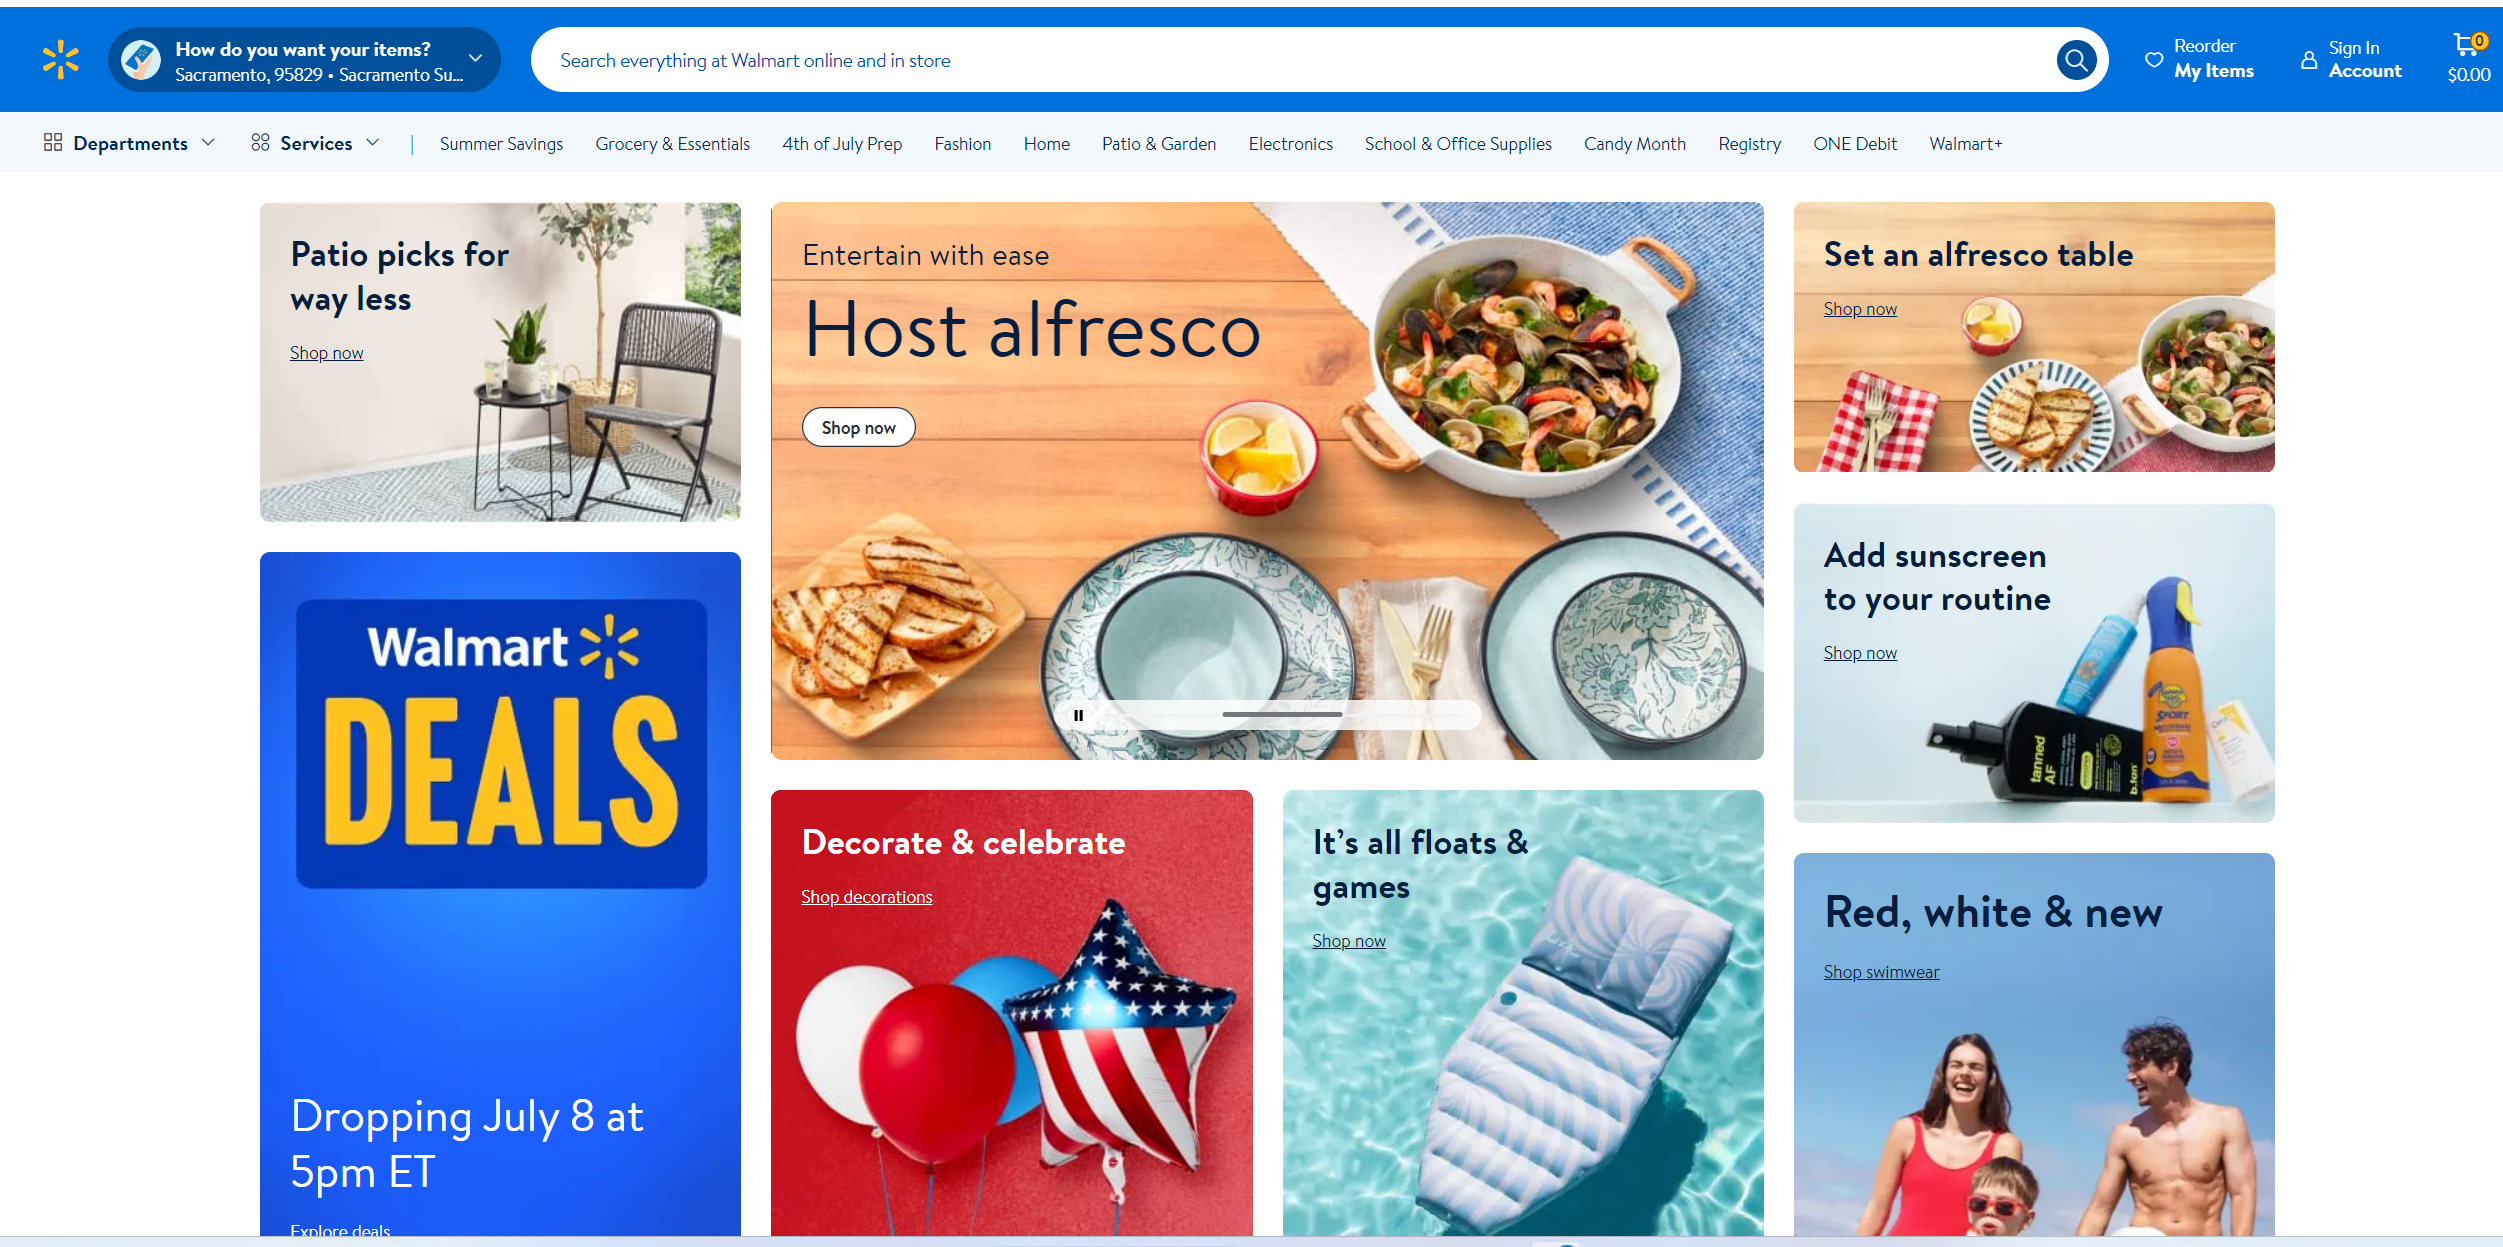Expand the 'How do you want your items' chevron
The image size is (2503, 1247).
[476, 59]
